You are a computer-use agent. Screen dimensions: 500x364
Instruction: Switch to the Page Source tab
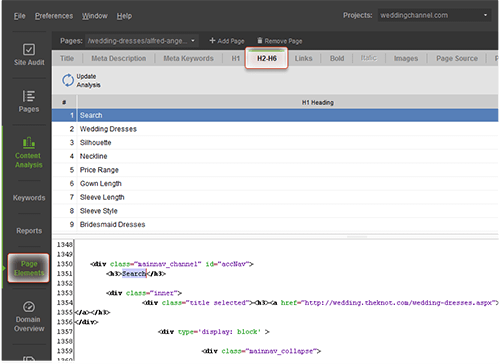pos(457,58)
